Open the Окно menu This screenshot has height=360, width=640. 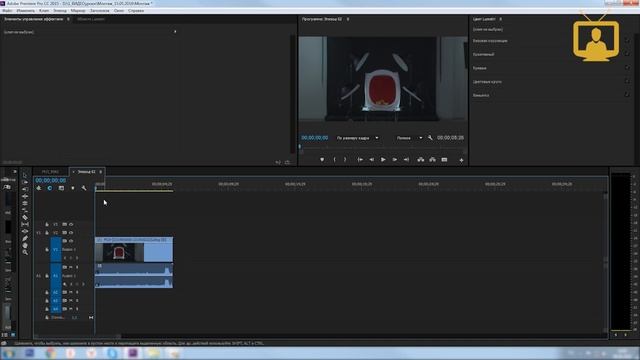pyautogui.click(x=119, y=11)
